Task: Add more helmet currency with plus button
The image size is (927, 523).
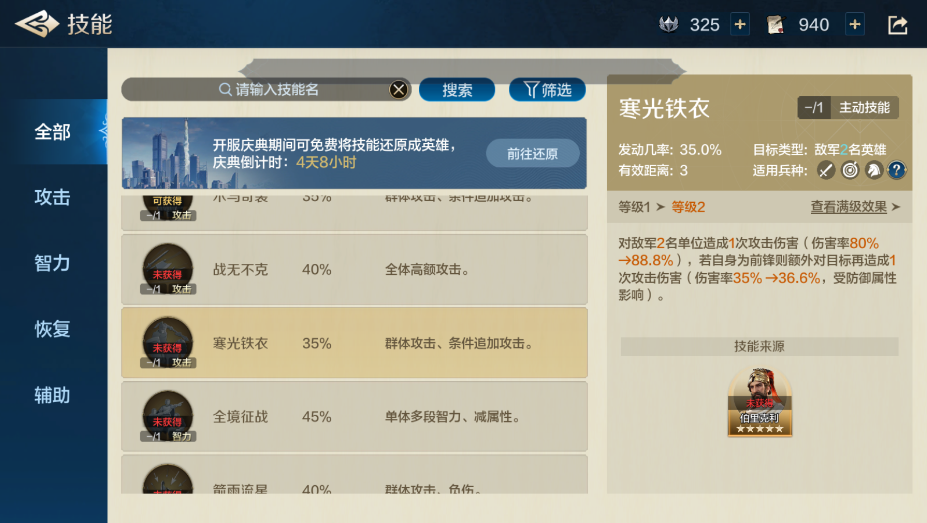Action: click(740, 24)
